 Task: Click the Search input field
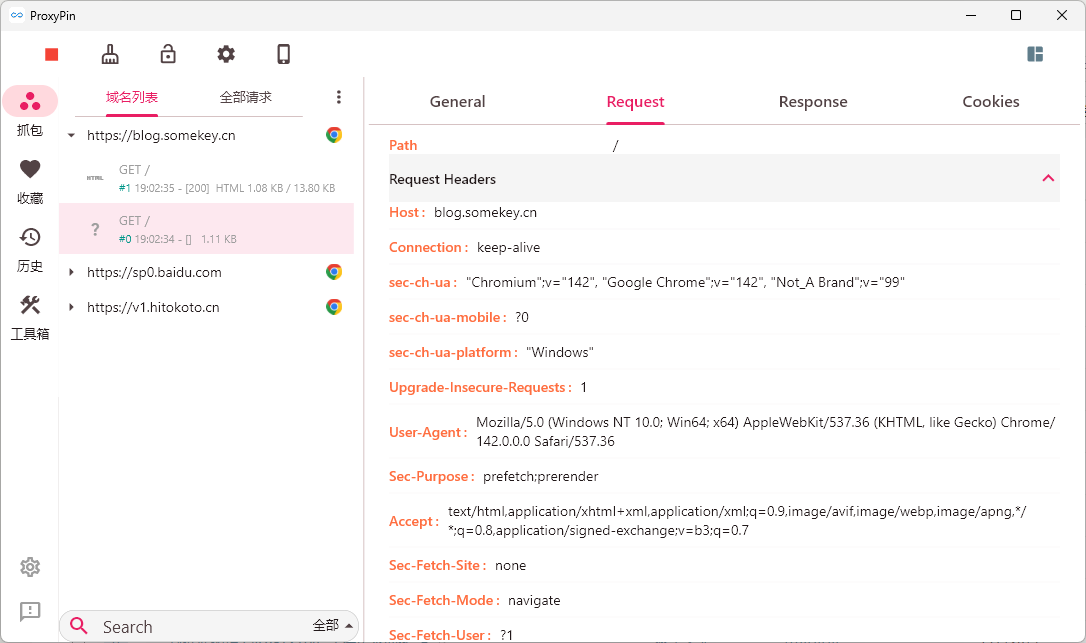[x=200, y=627]
